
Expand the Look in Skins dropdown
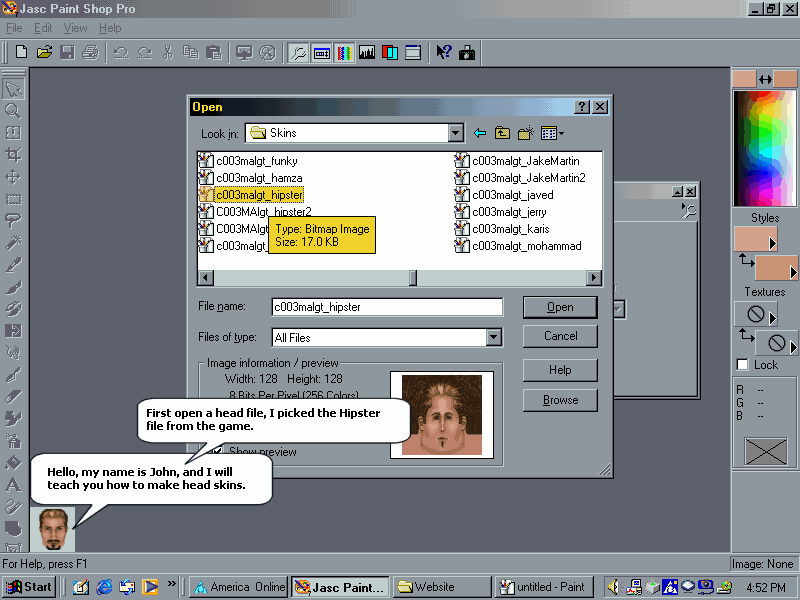coord(456,133)
